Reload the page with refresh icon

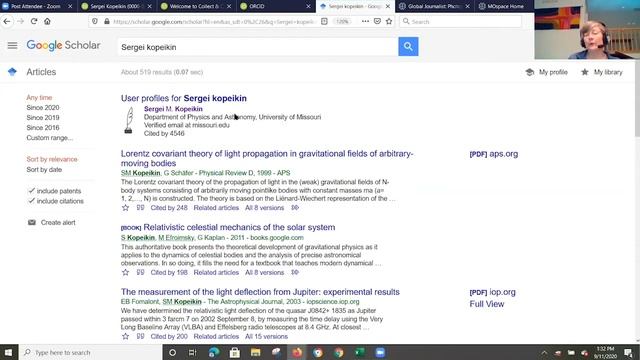(34, 21)
